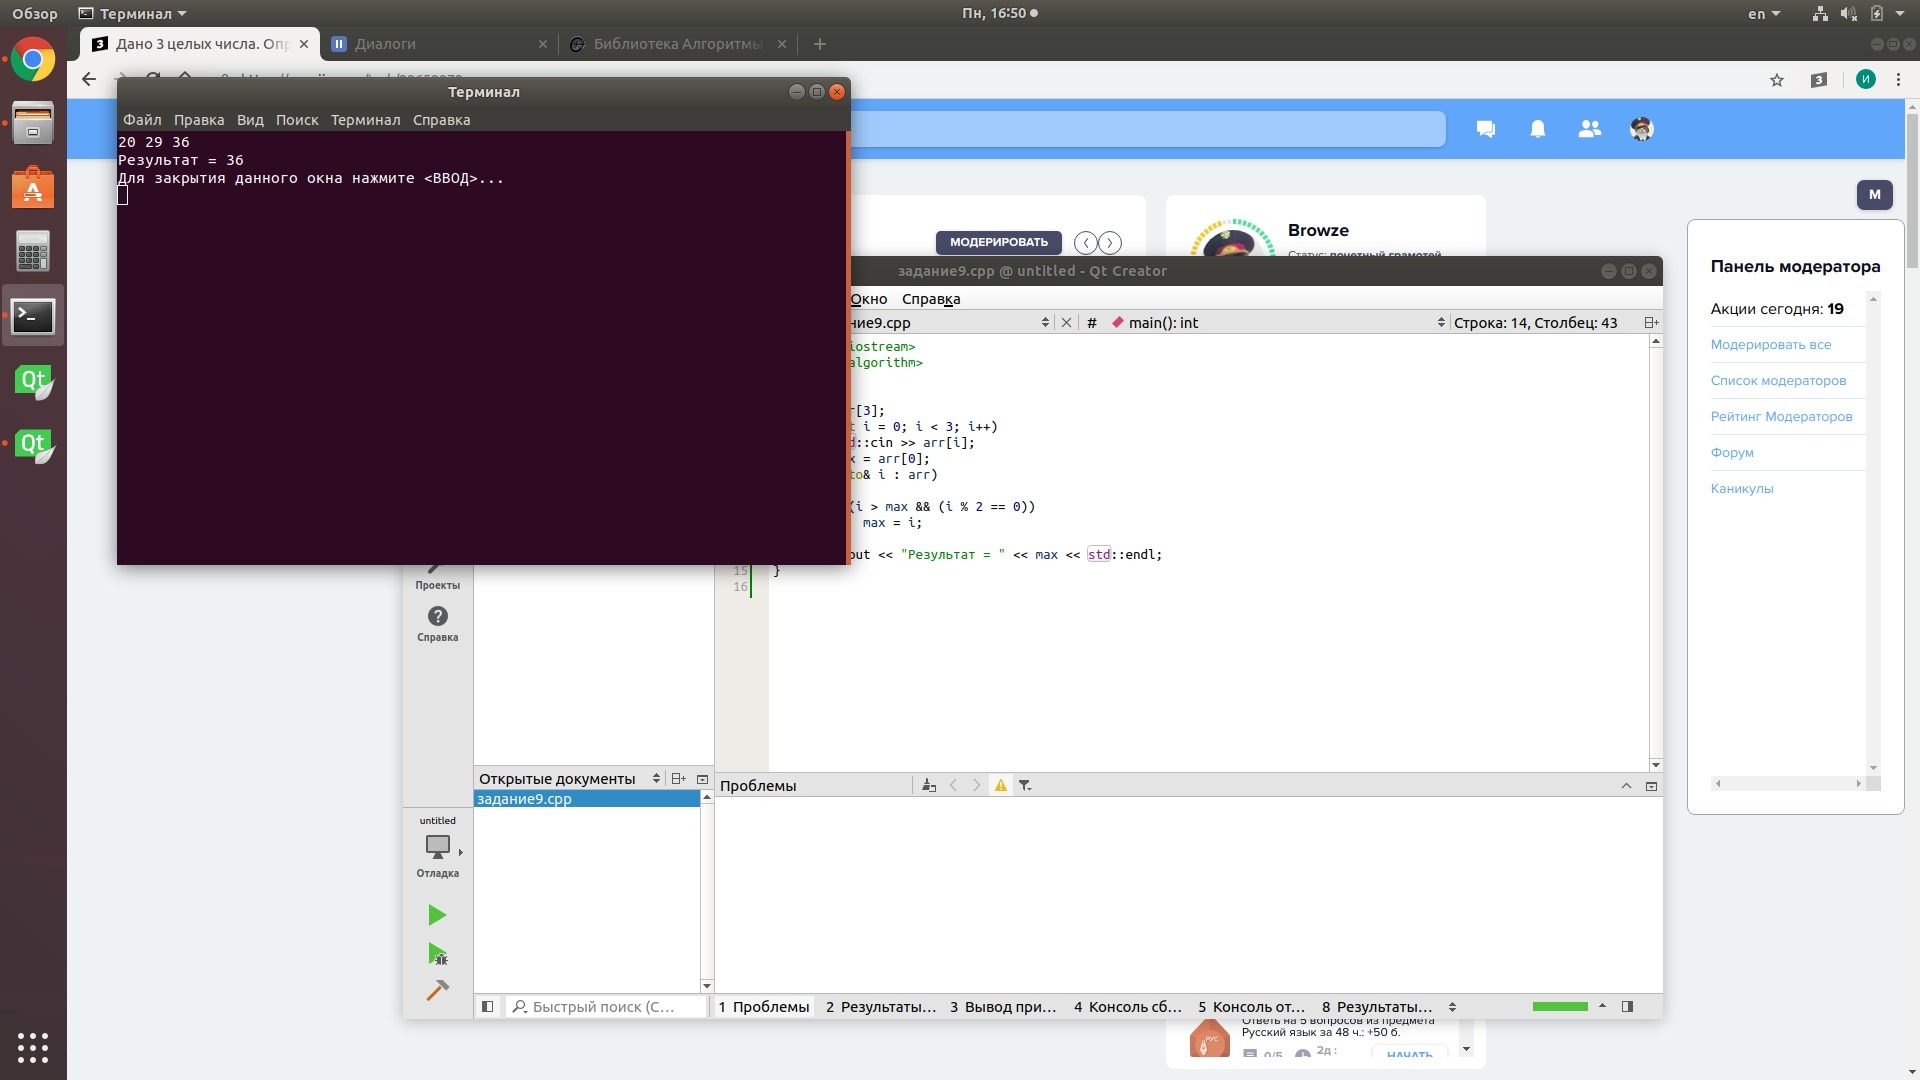Expand the main(): int symbol dropdown
The width and height of the screenshot is (1920, 1080).
coord(1440,322)
